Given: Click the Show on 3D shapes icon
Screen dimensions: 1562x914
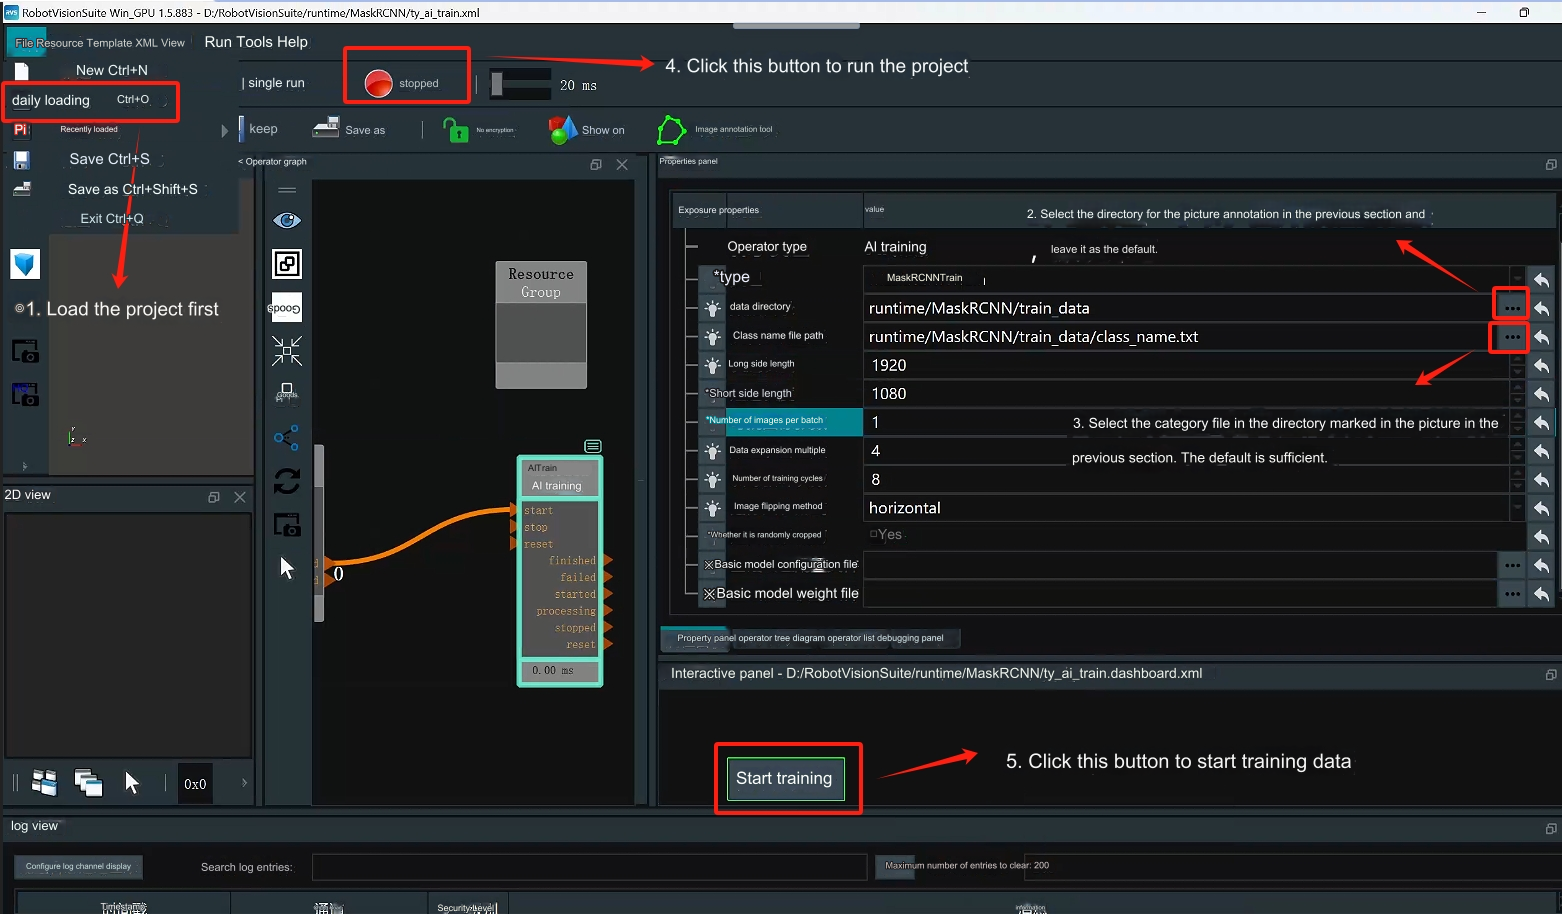Looking at the screenshot, I should [563, 130].
